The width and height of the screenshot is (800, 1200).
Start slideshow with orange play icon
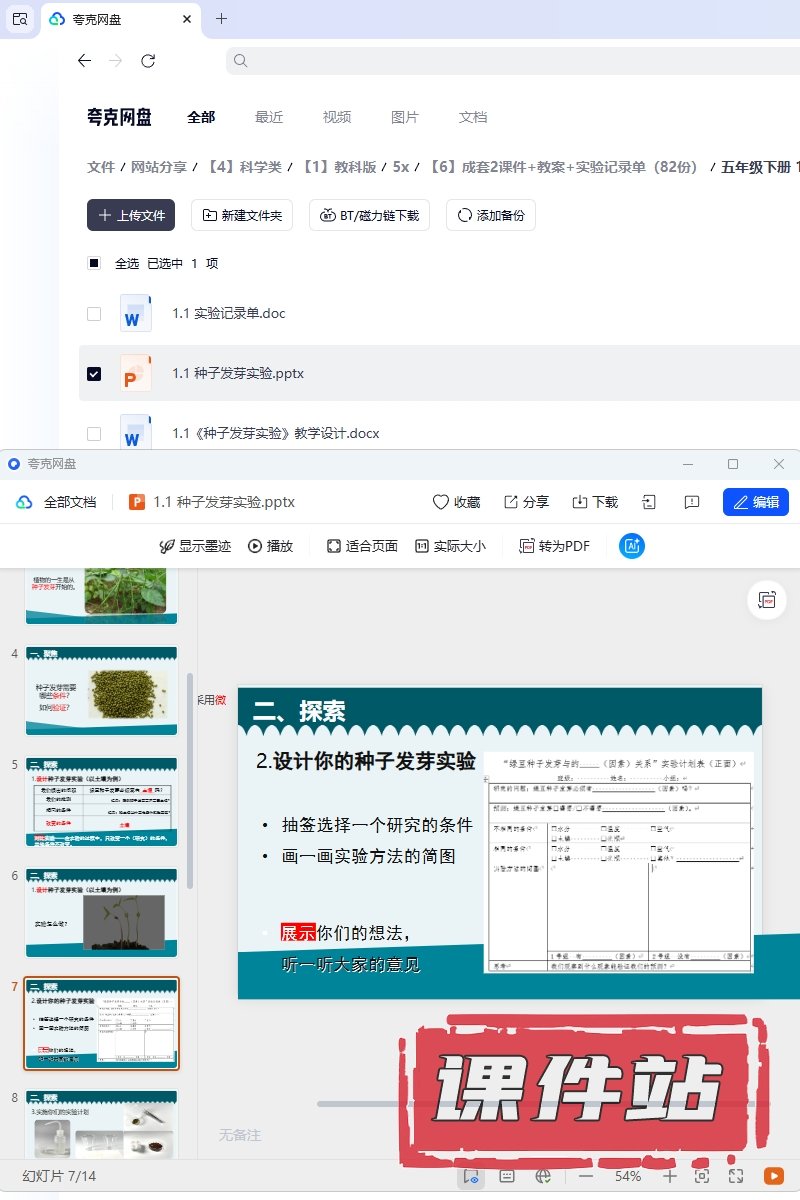[x=773, y=1176]
